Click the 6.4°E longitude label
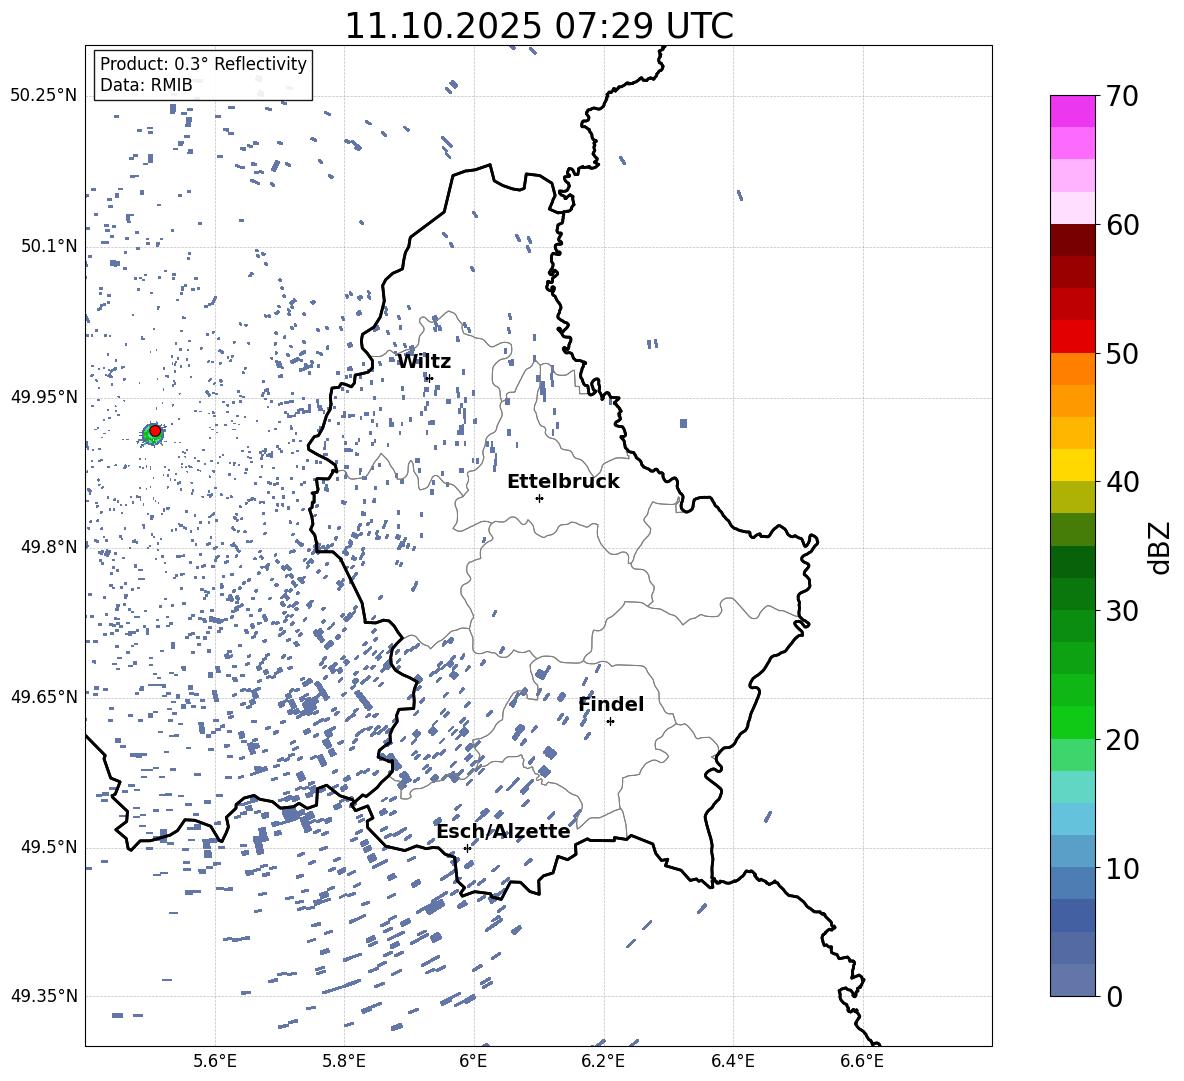This screenshot has width=1184, height=1081. pos(732,1061)
